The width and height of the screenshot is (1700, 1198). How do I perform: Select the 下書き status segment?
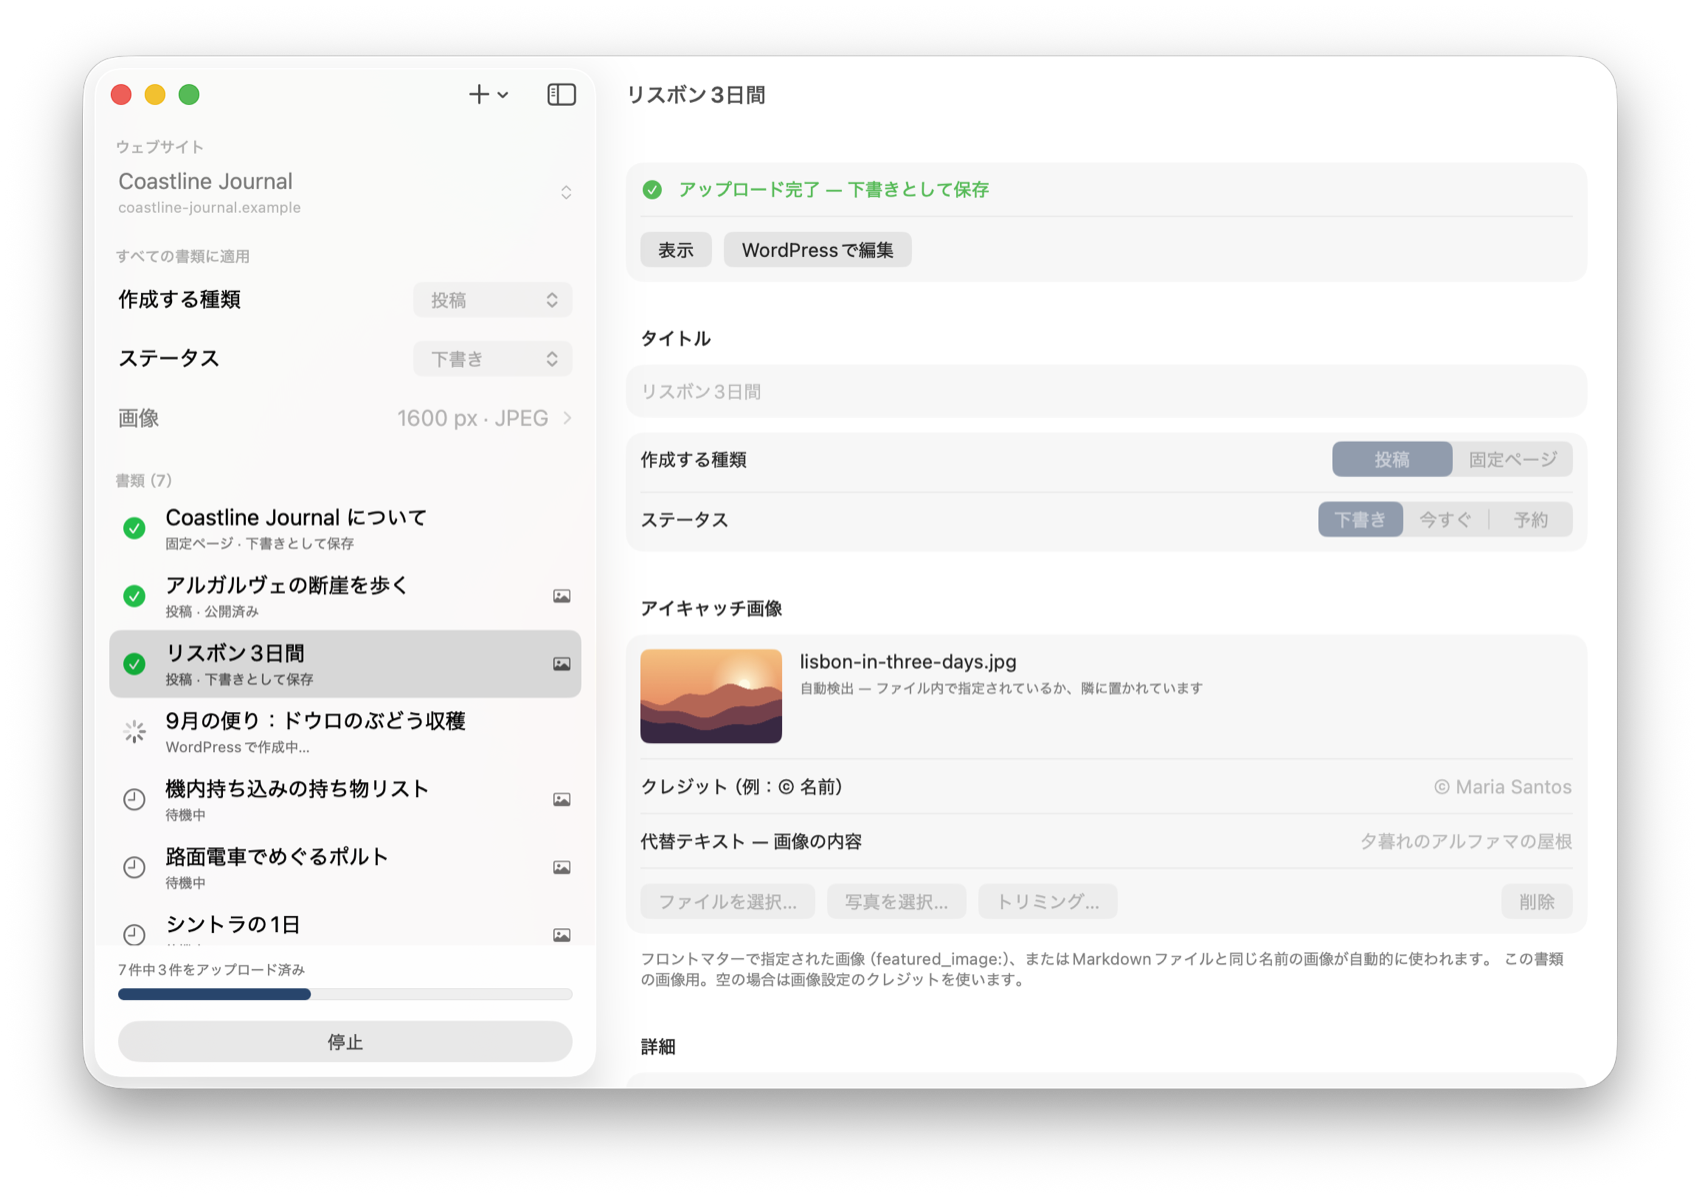point(1360,519)
